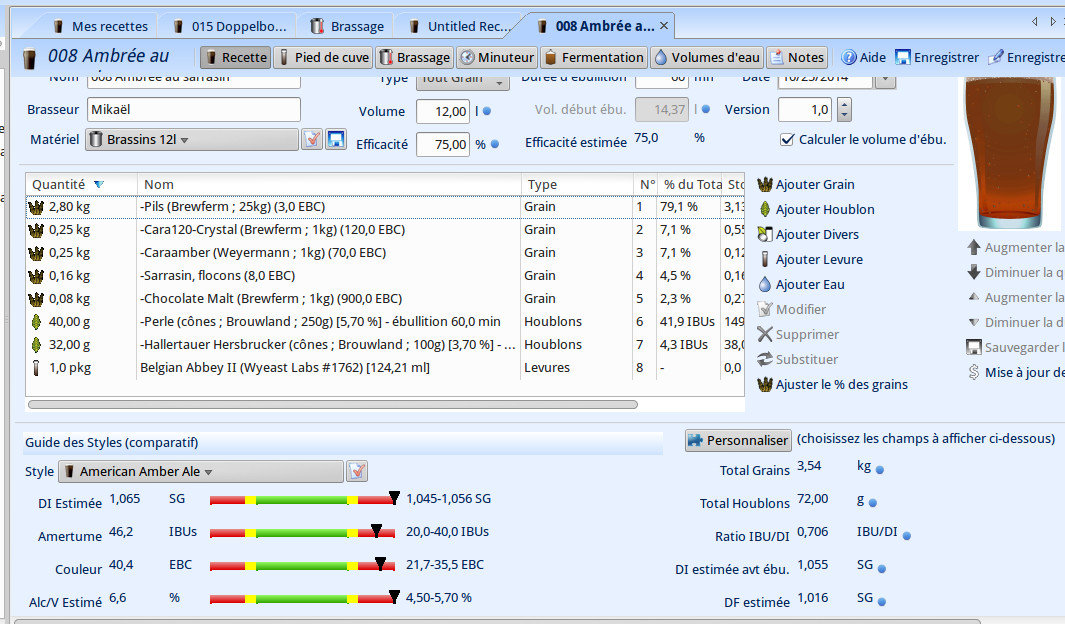The width and height of the screenshot is (1065, 624).
Task: Open the Matériel Brassins 12l dropdown
Action: [192, 139]
